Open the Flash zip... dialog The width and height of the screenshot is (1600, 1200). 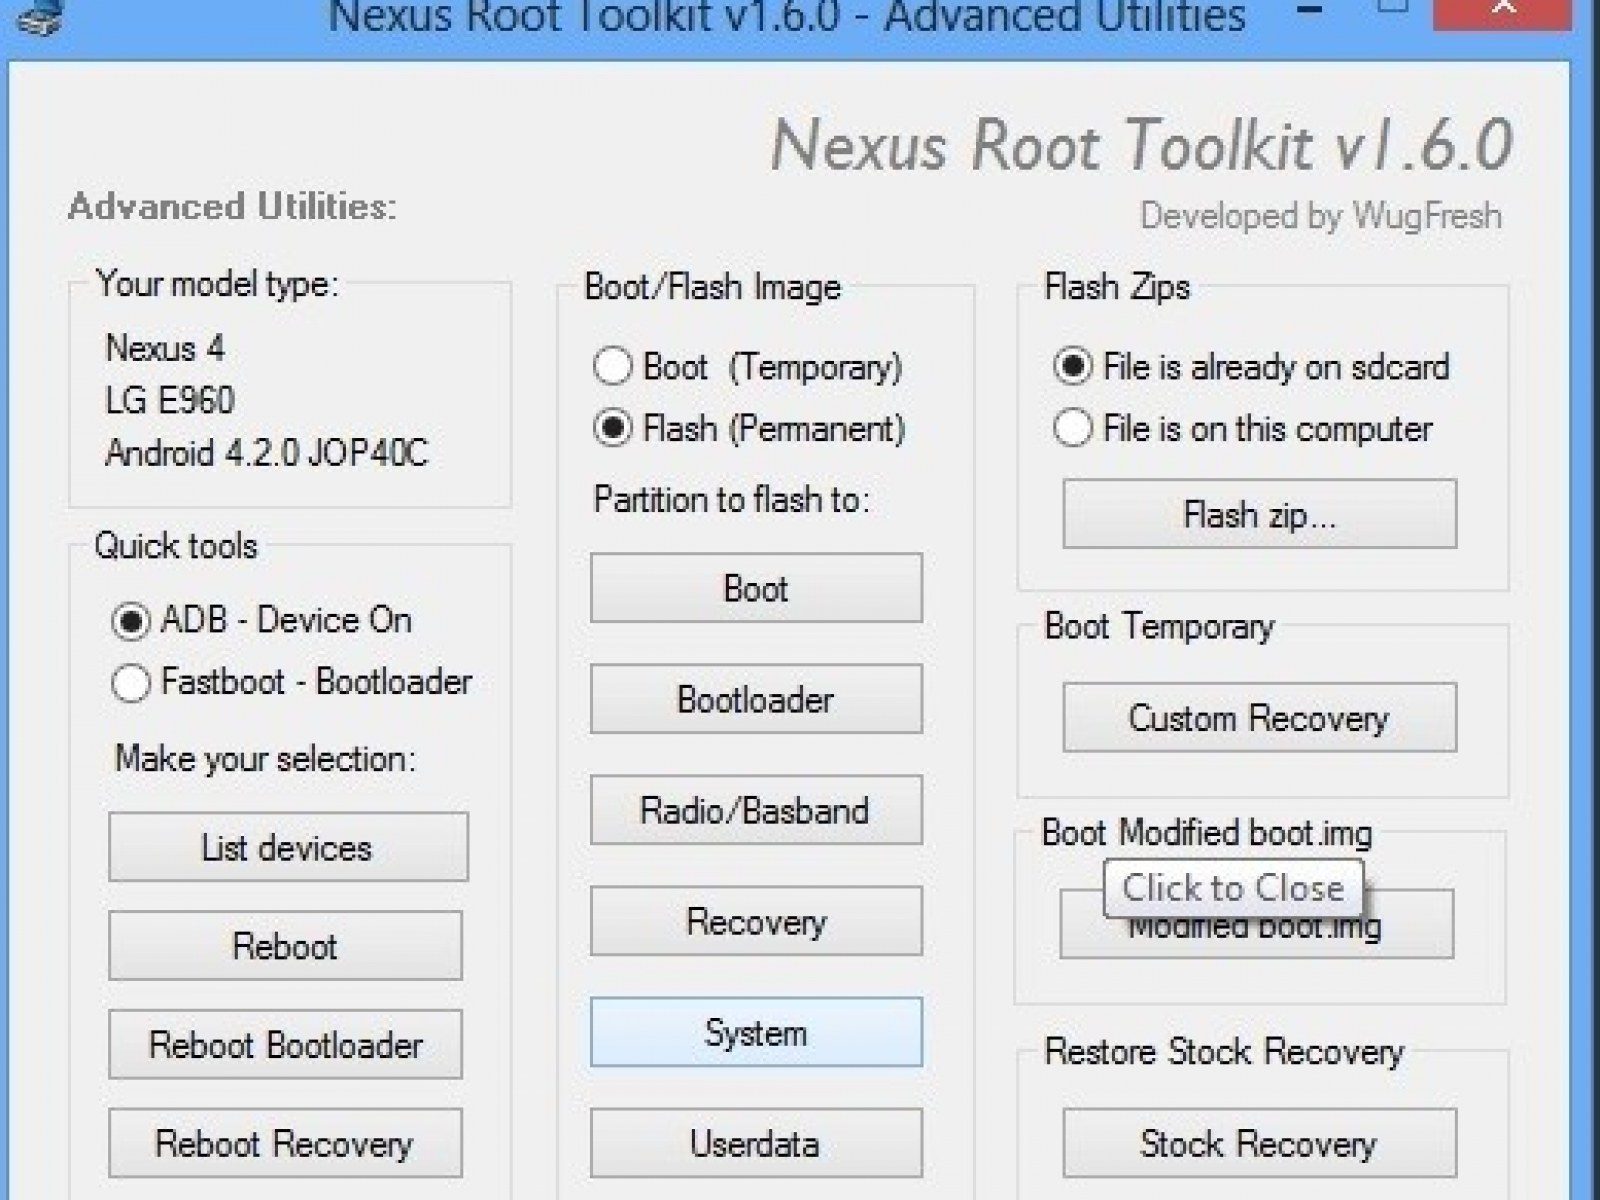1260,515
